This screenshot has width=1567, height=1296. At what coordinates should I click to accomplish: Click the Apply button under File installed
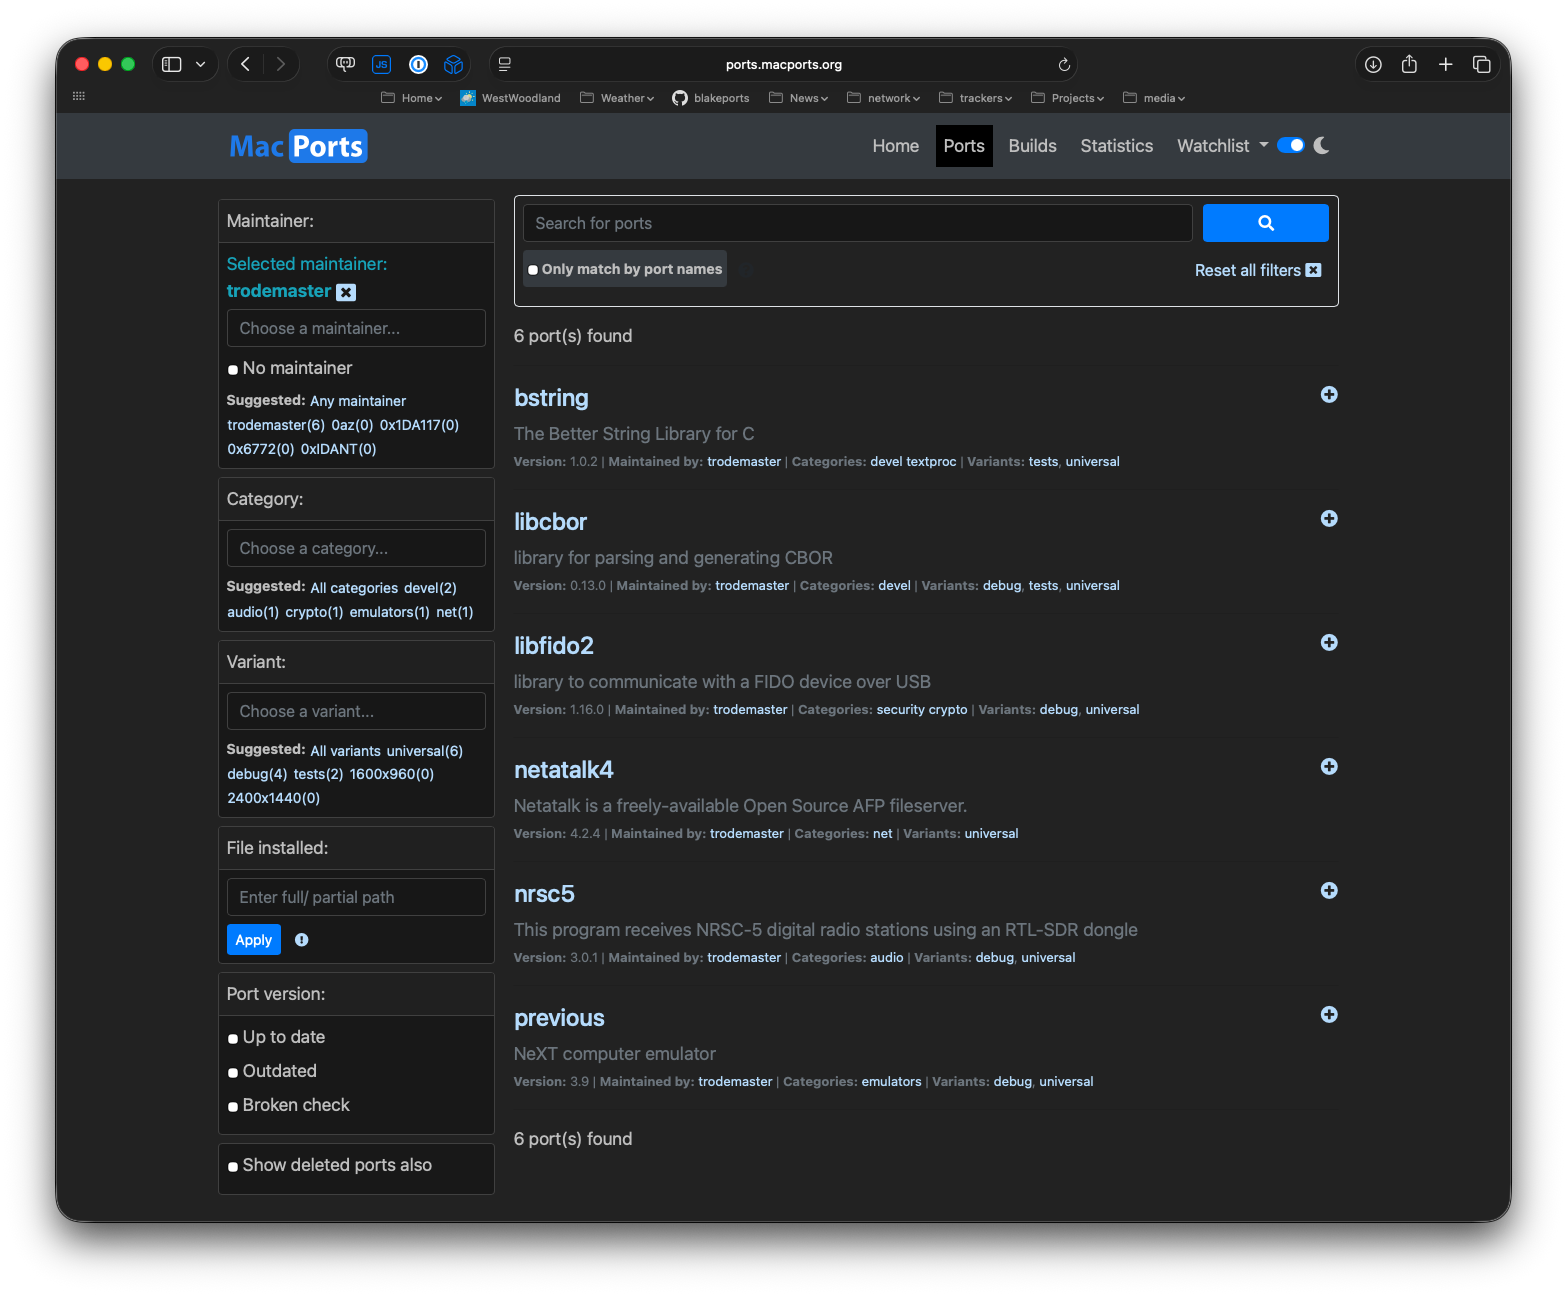point(253,939)
